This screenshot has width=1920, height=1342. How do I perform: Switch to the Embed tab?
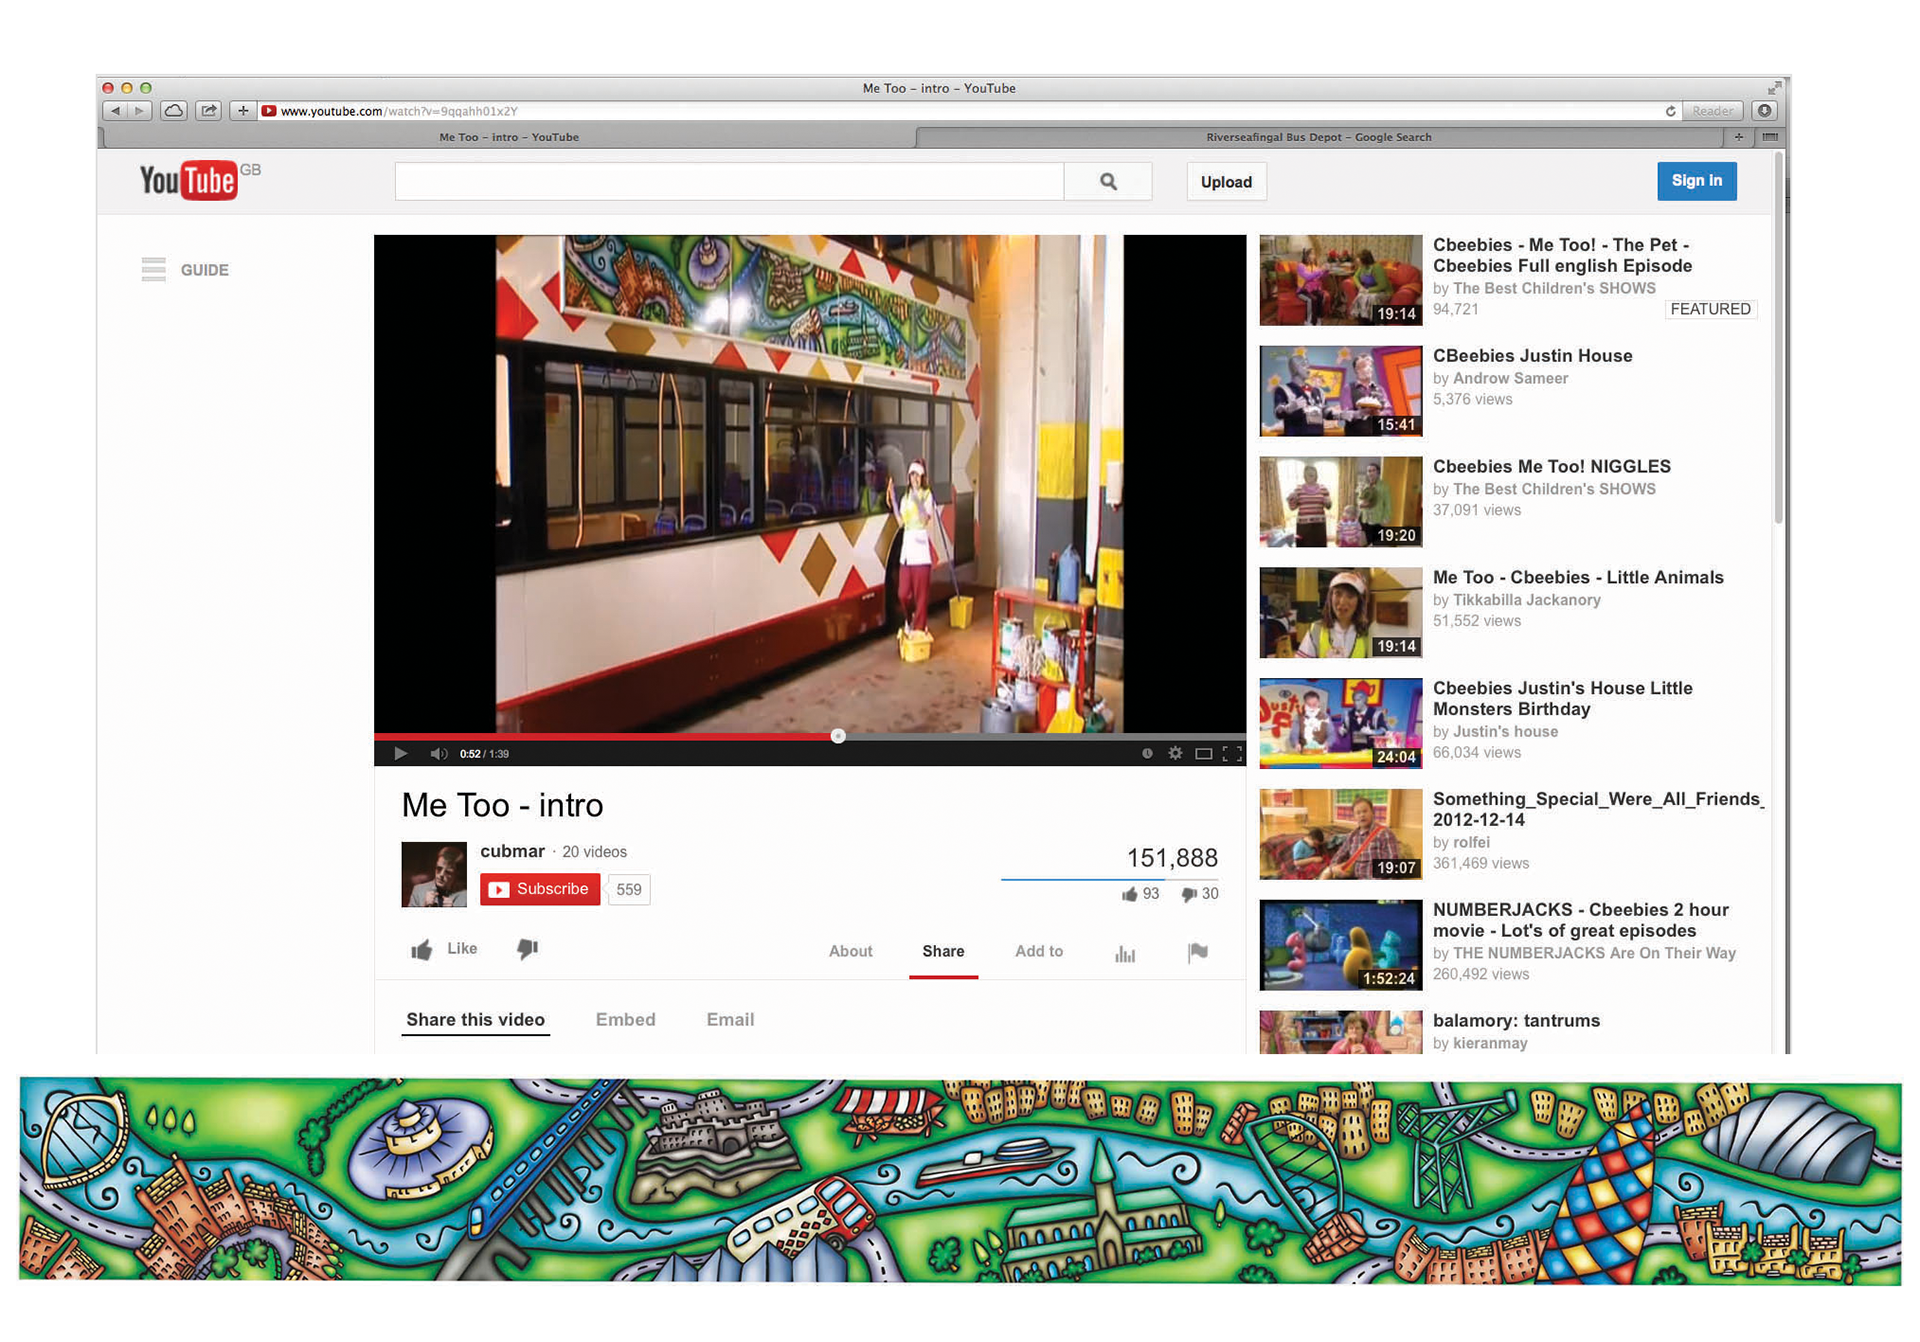pyautogui.click(x=626, y=1020)
